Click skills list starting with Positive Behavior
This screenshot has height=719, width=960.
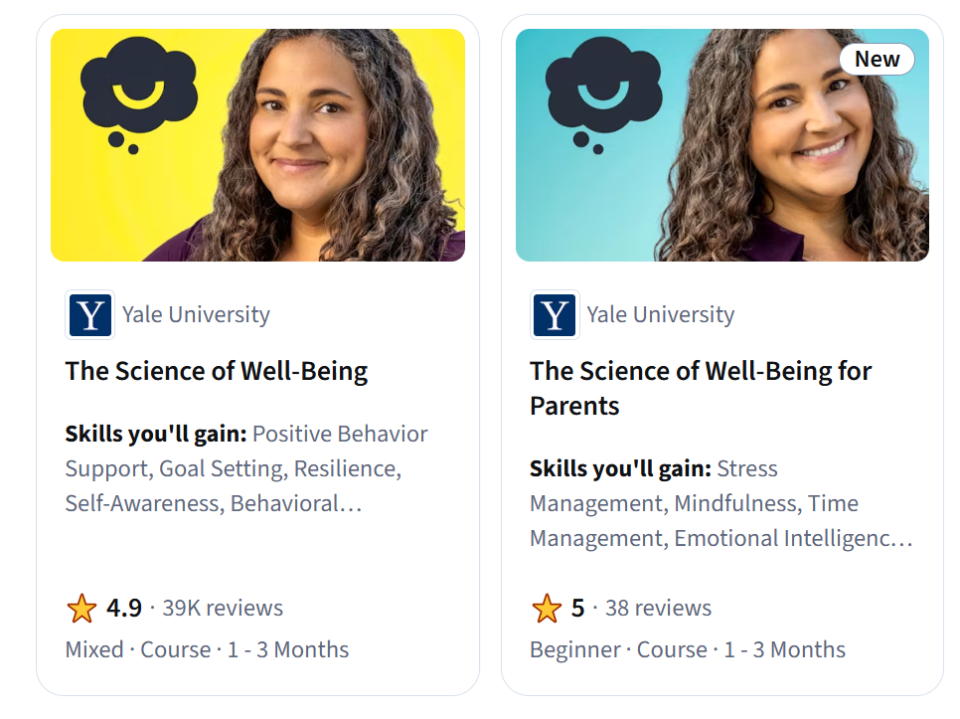click(x=247, y=469)
